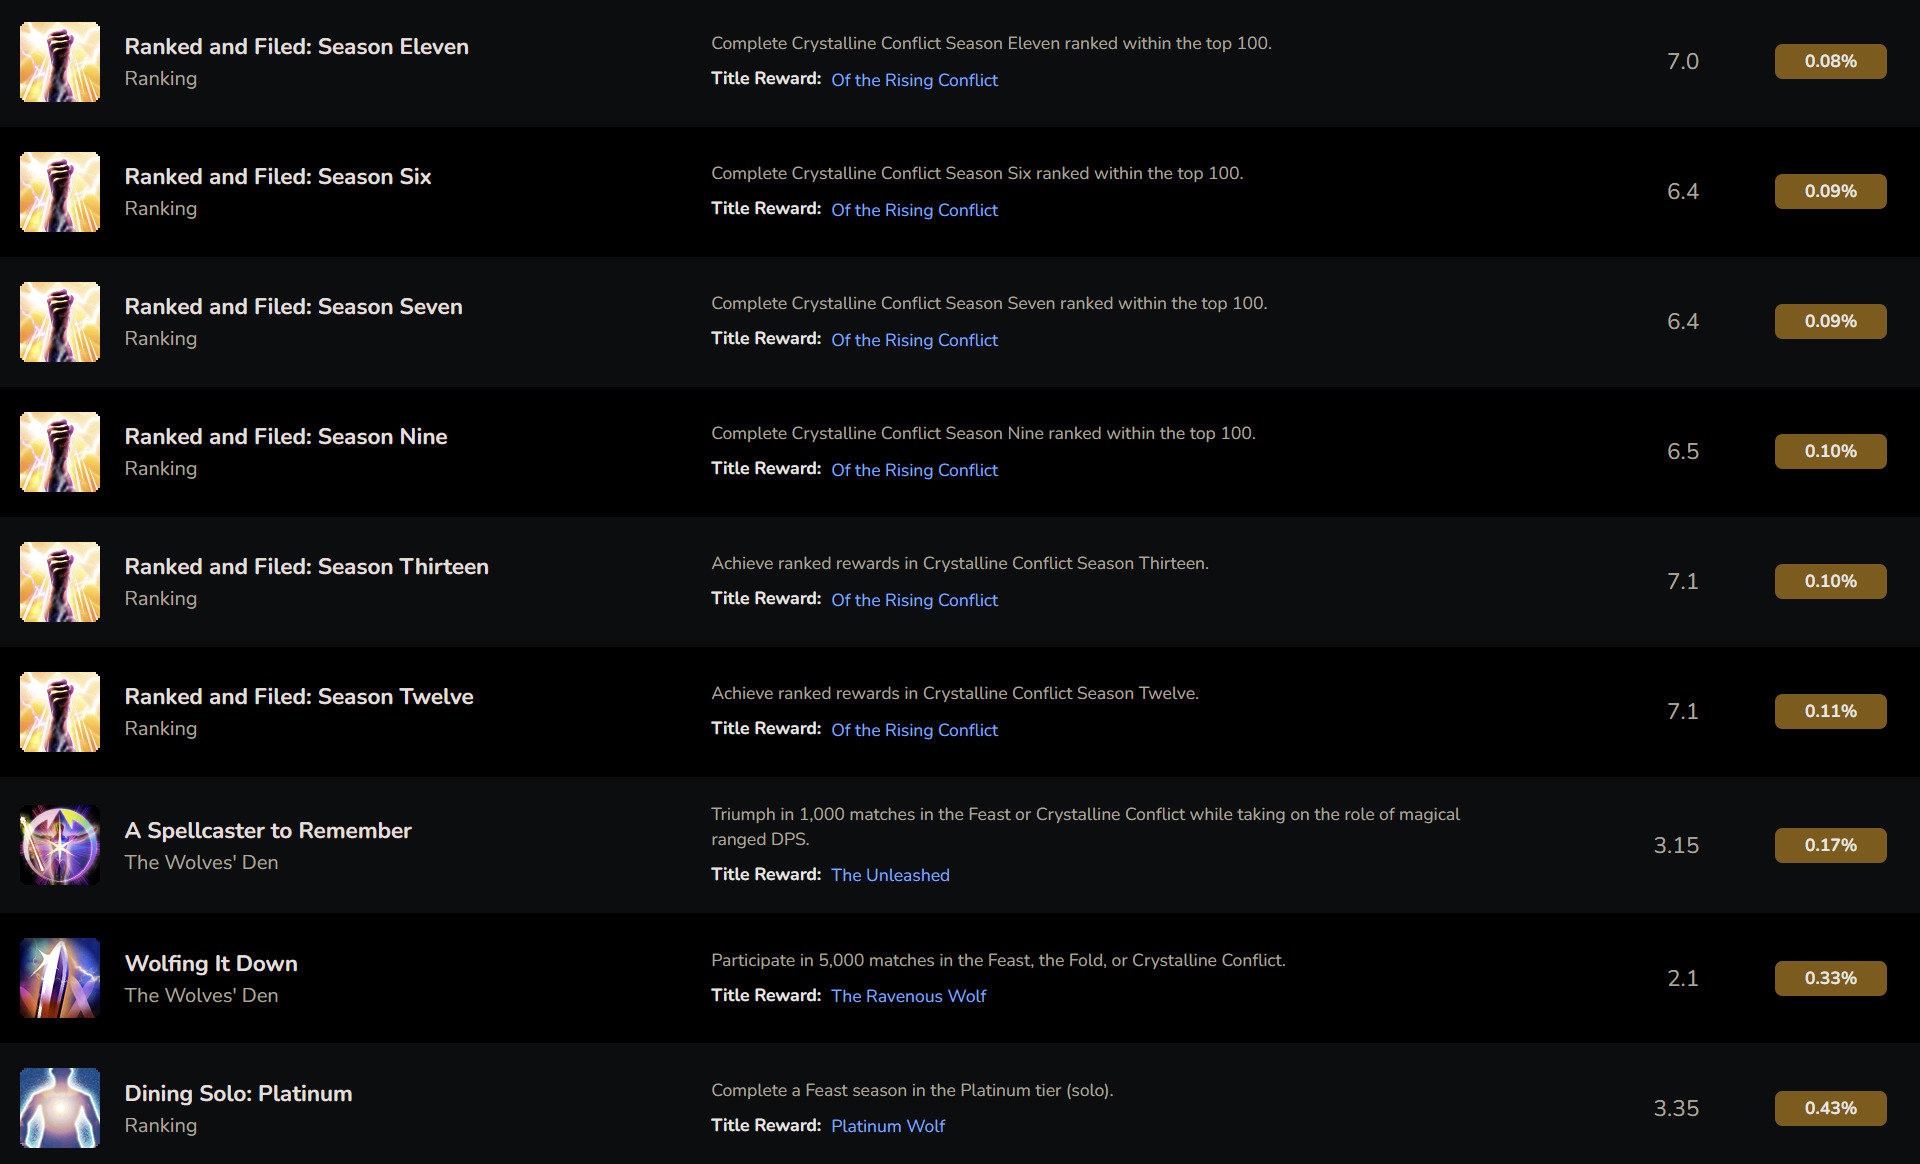Follow the Season Twelve 'Of the Rising Conflict' link
This screenshot has width=1920, height=1164.
pos(914,730)
